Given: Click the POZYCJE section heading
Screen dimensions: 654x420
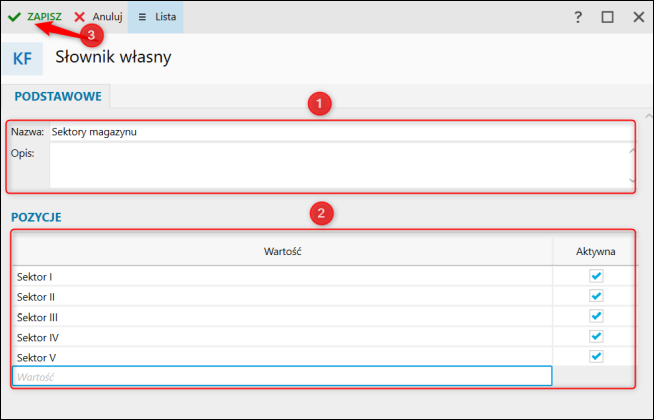Looking at the screenshot, I should 36,217.
